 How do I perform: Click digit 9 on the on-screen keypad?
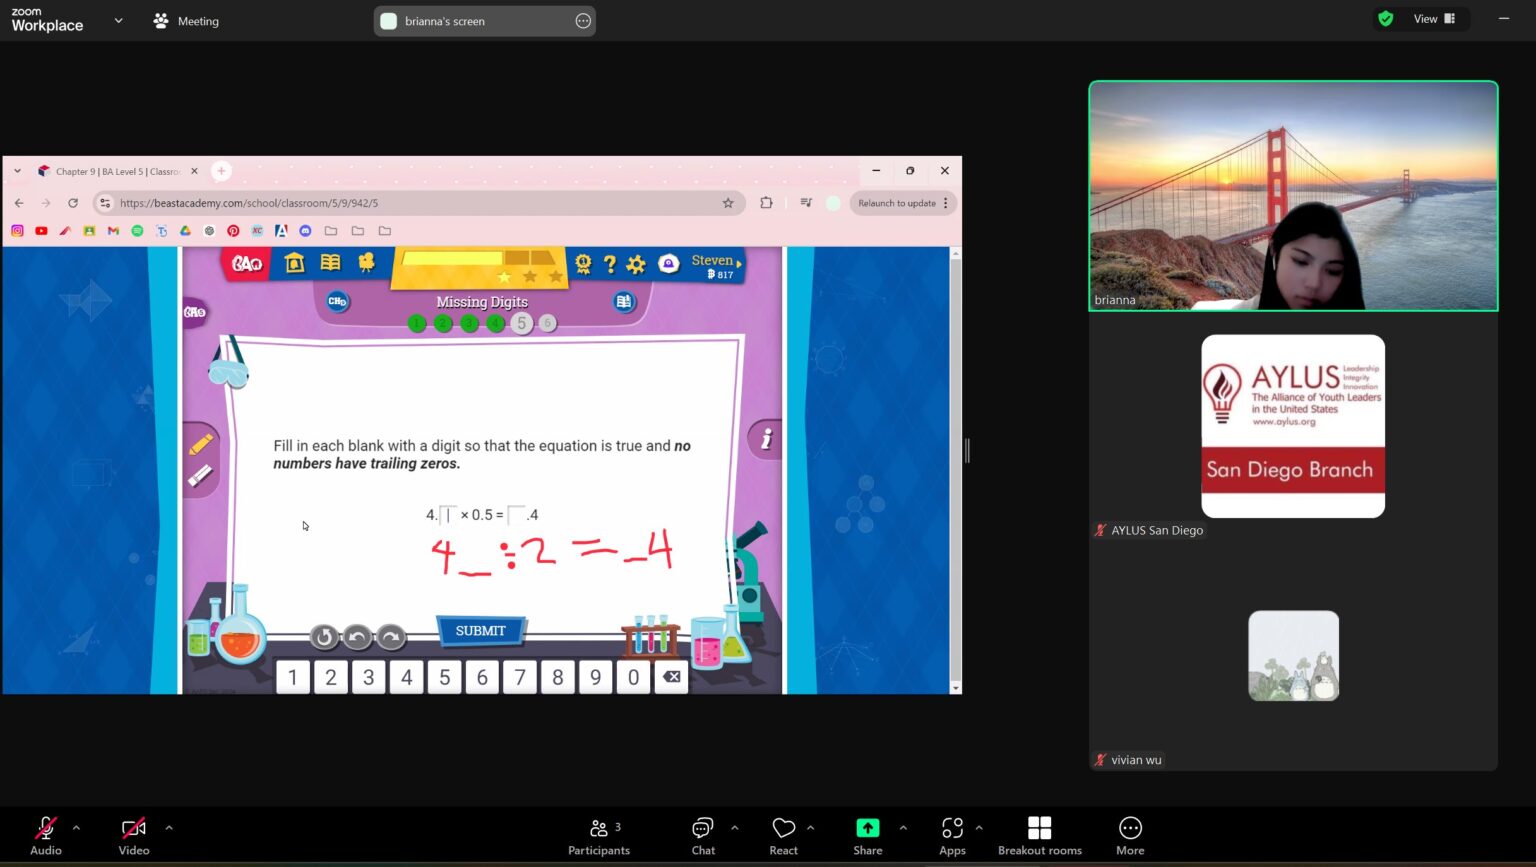pyautogui.click(x=596, y=678)
